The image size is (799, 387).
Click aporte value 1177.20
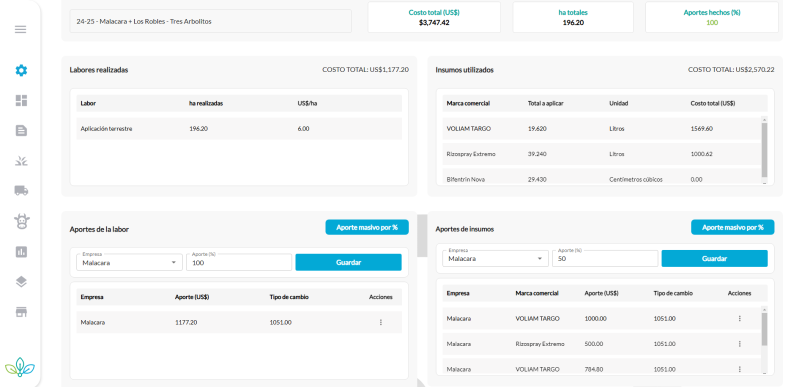[x=185, y=322]
